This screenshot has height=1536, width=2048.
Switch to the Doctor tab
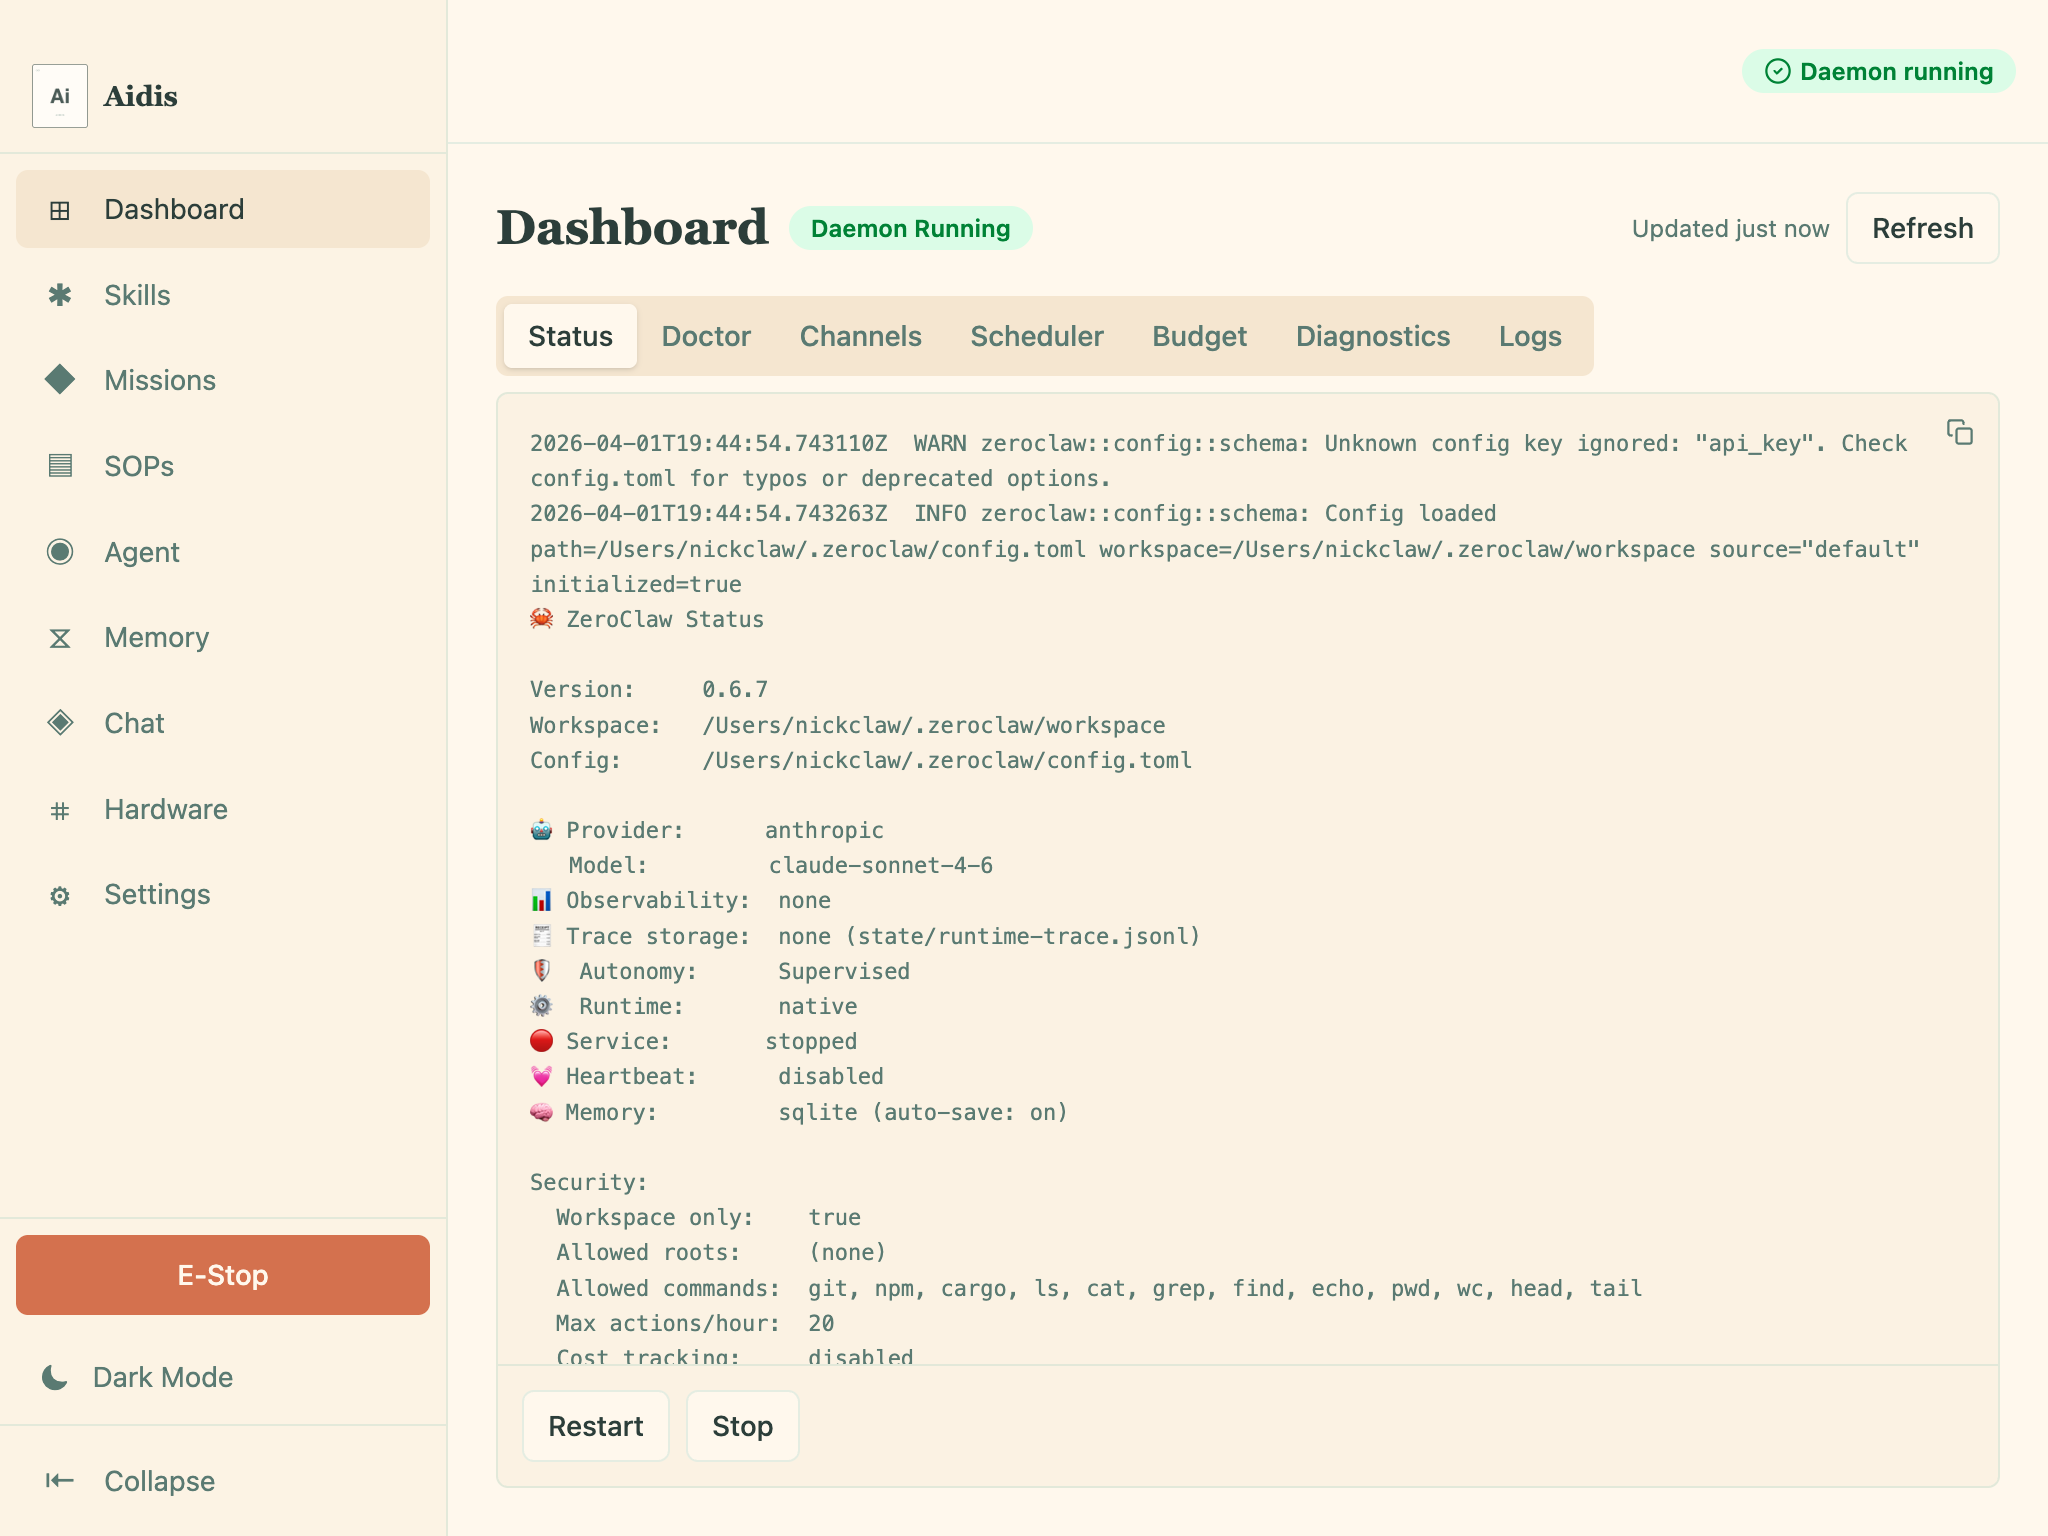pos(706,336)
